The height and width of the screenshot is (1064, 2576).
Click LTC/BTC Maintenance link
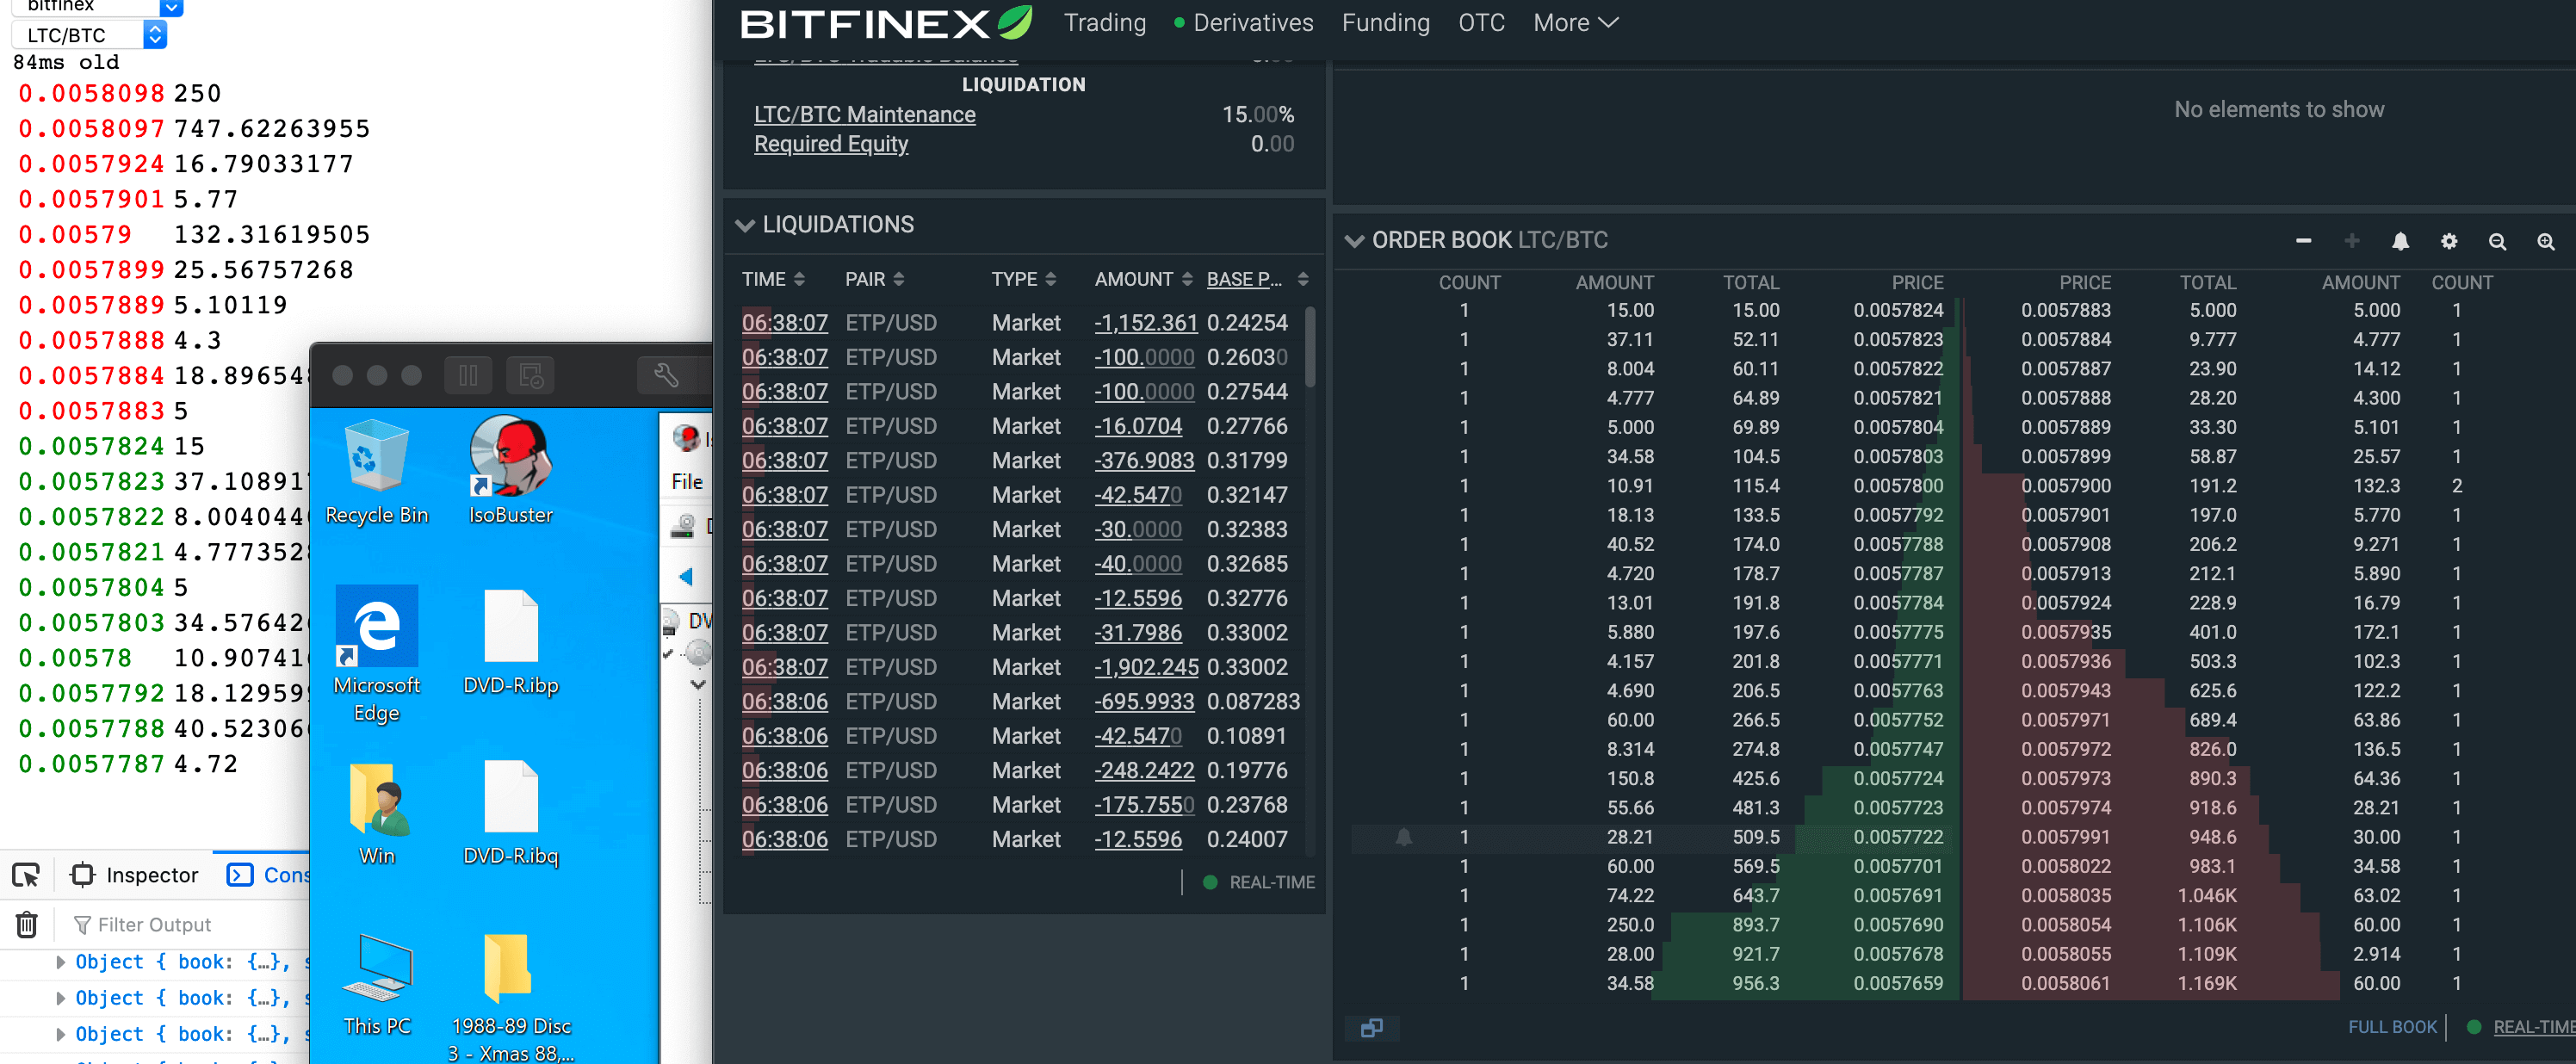point(864,114)
